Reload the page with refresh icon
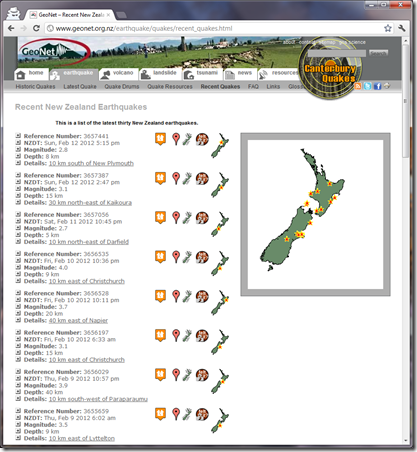 (x=36, y=28)
